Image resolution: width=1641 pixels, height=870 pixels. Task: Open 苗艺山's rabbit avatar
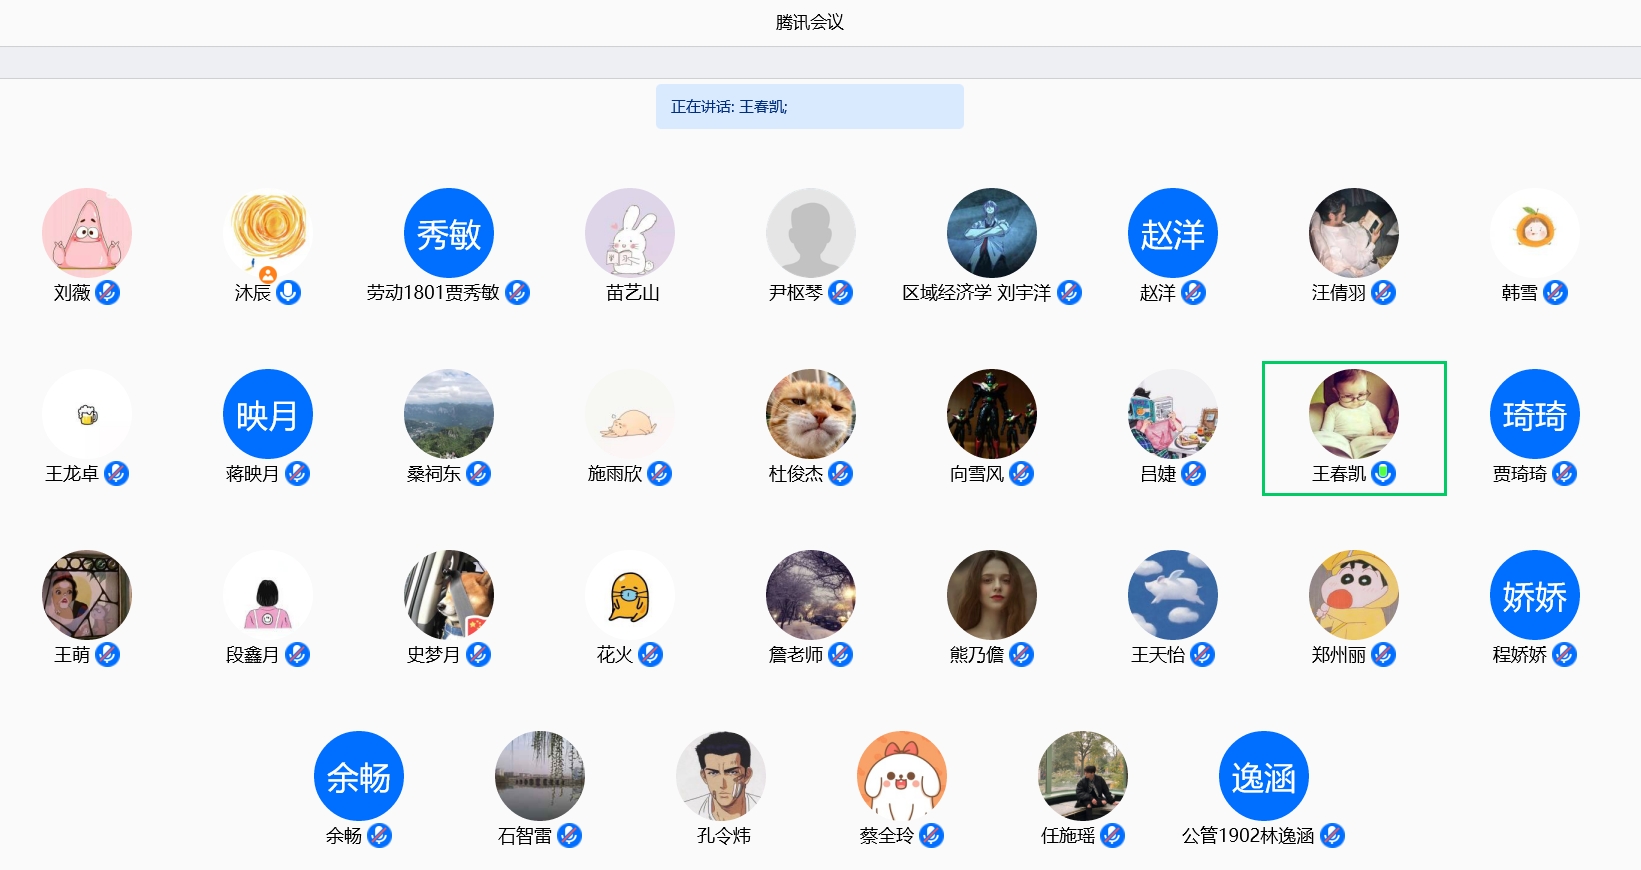point(629,233)
